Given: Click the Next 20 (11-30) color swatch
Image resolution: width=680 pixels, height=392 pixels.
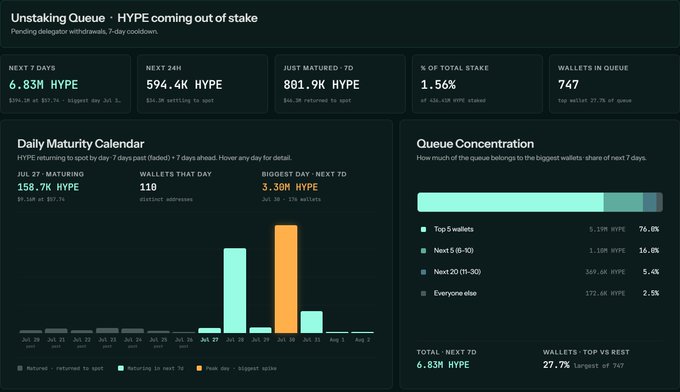Looking at the screenshot, I should [x=423, y=272].
